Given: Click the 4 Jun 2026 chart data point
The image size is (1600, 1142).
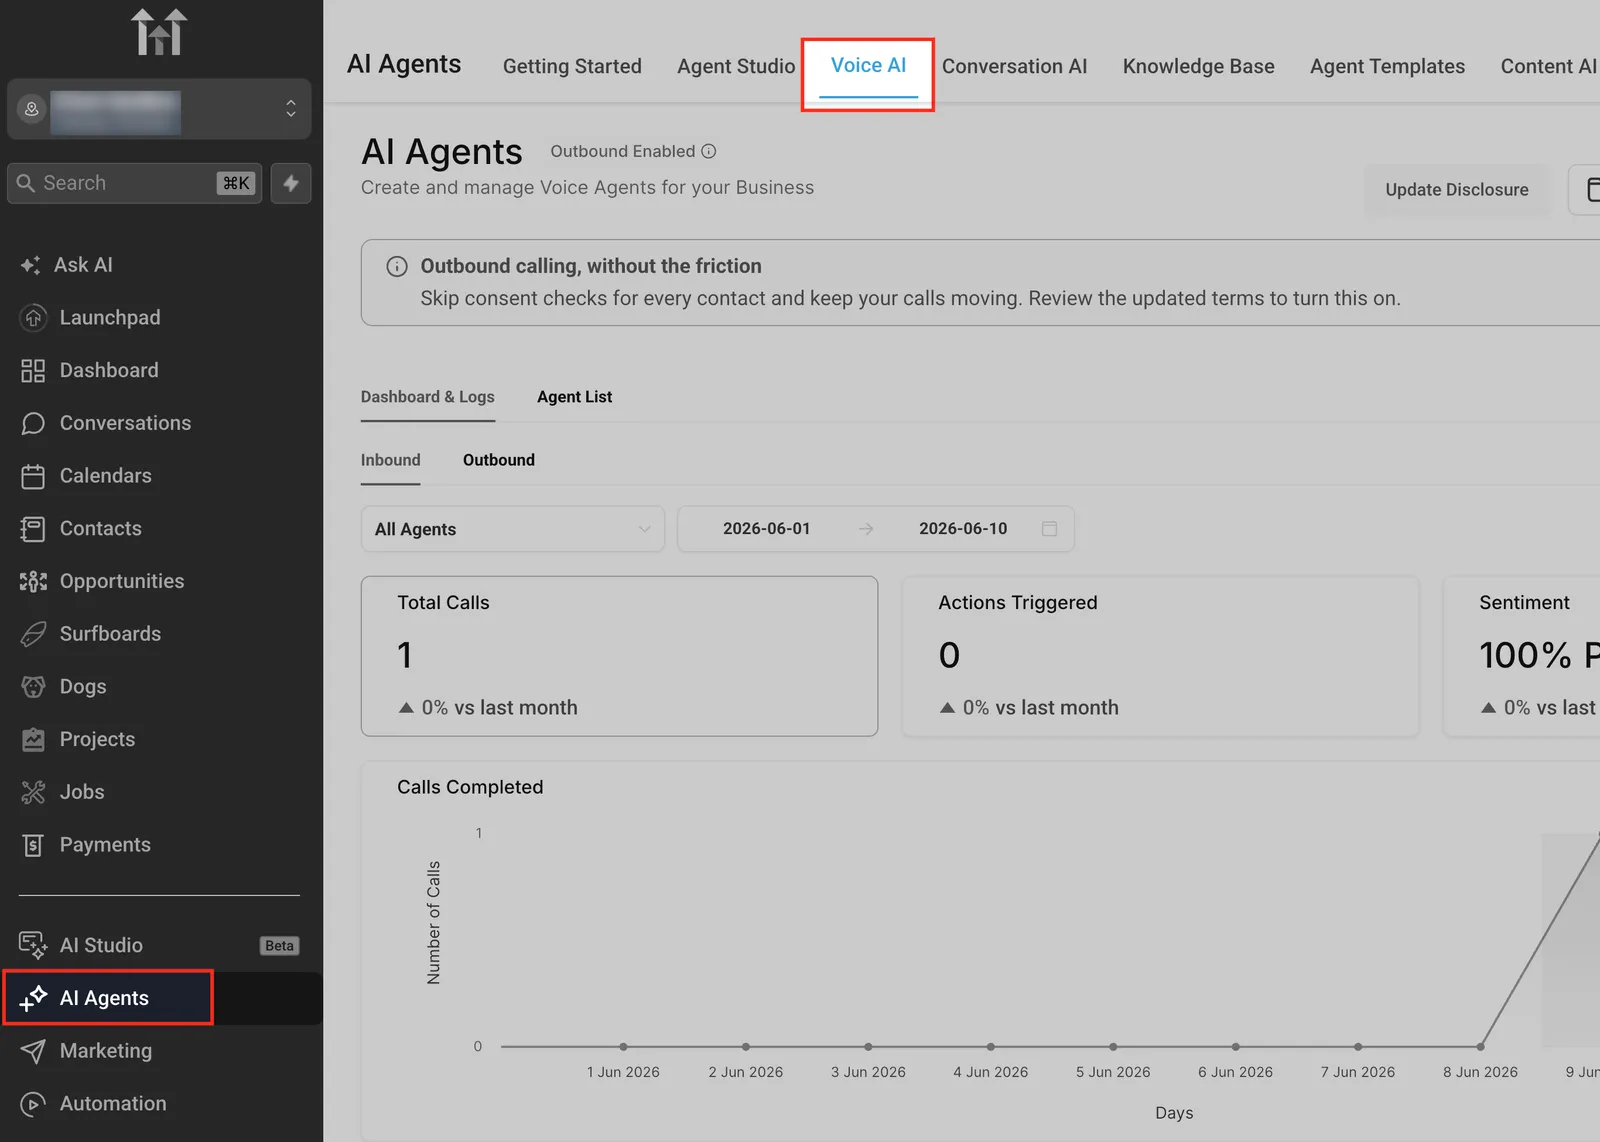Looking at the screenshot, I should click(x=990, y=1047).
